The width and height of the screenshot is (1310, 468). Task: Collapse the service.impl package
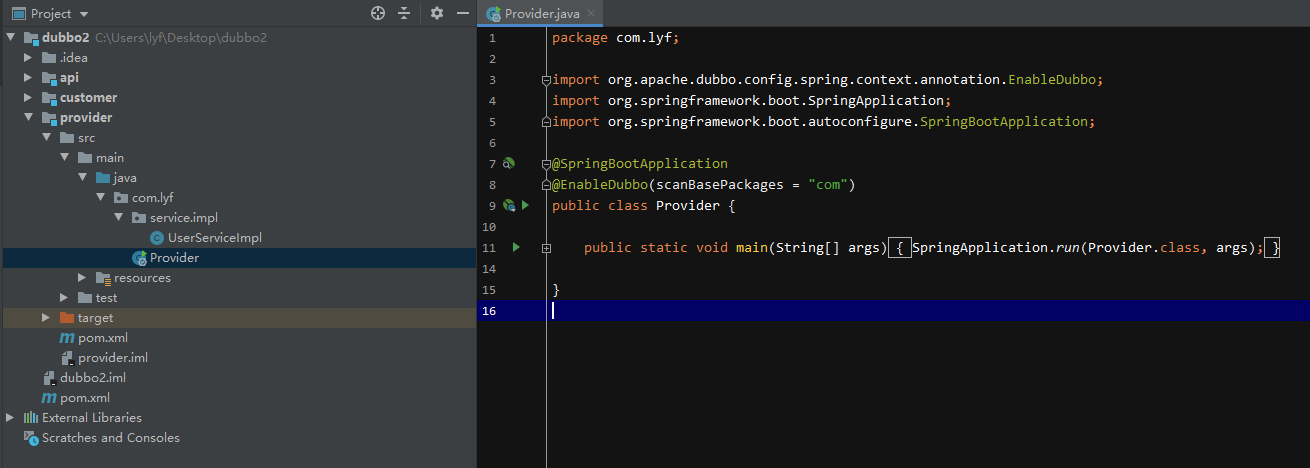coord(119,218)
